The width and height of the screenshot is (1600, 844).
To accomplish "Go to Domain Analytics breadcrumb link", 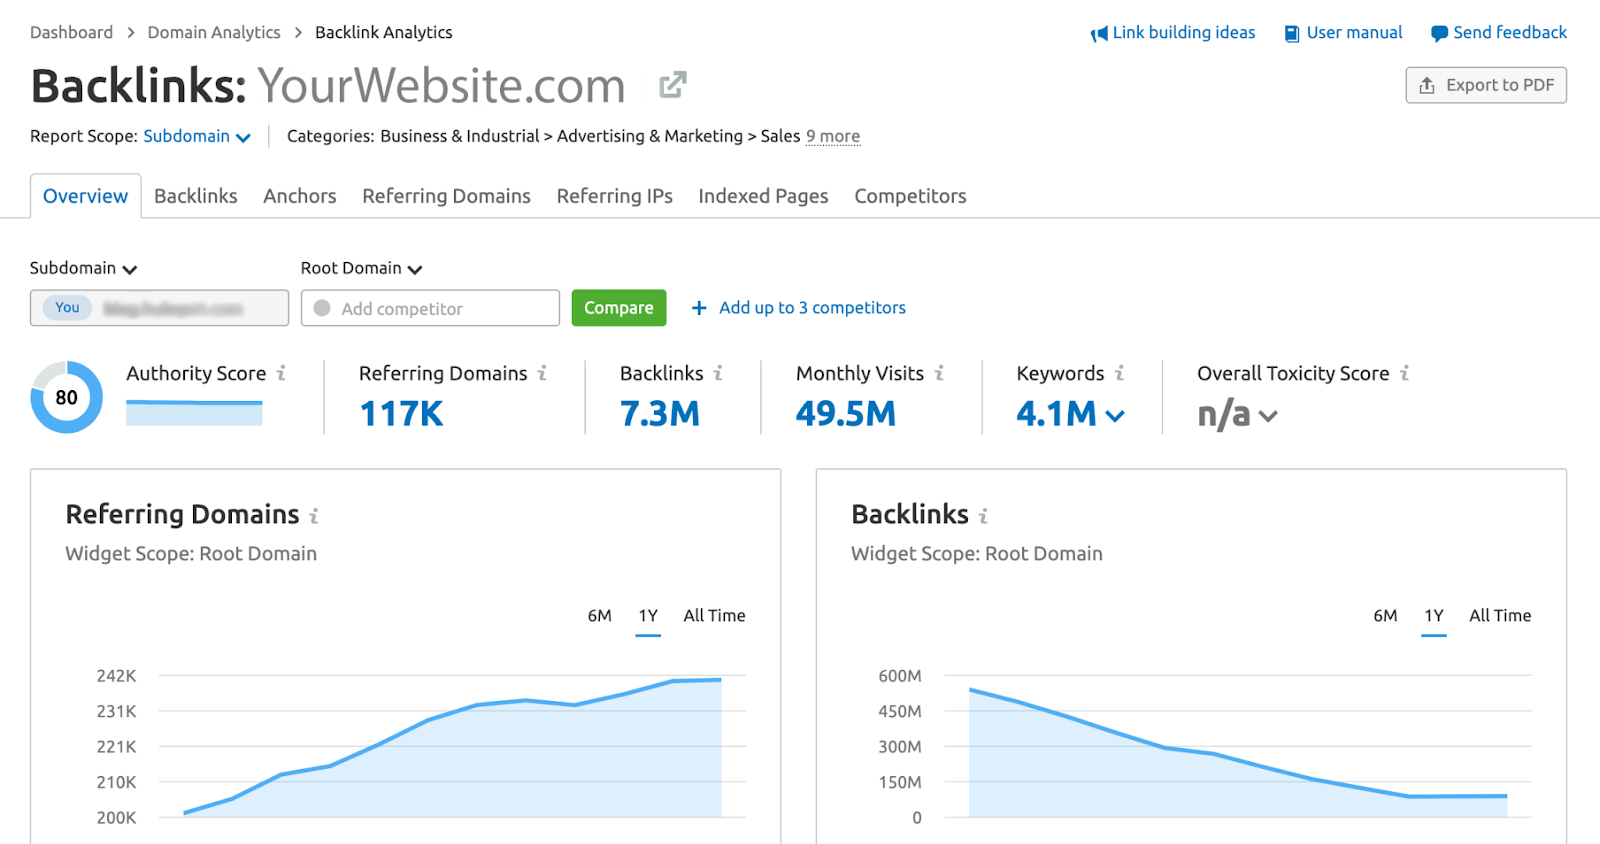I will [214, 33].
